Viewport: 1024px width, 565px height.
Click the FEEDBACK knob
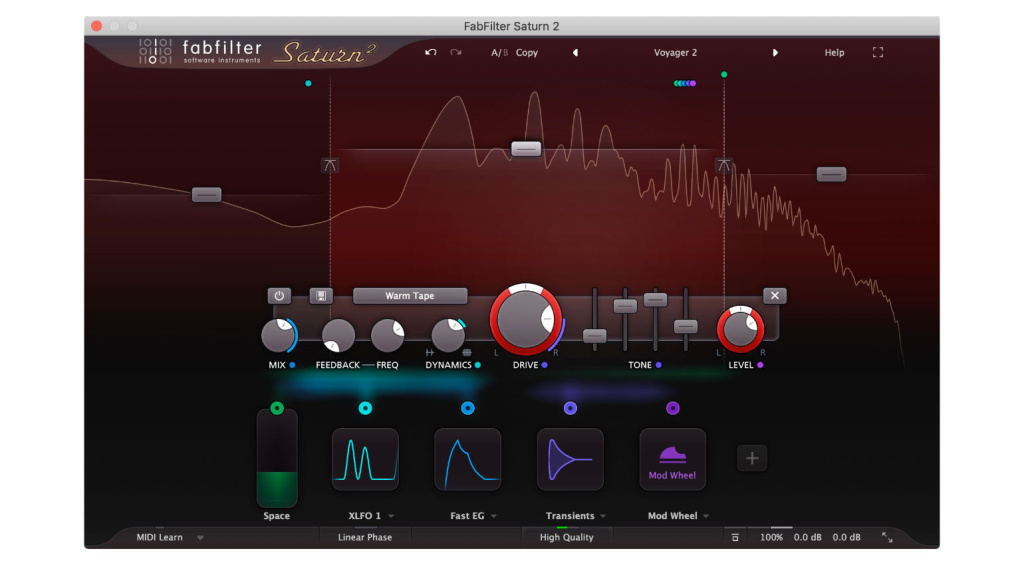coord(338,336)
